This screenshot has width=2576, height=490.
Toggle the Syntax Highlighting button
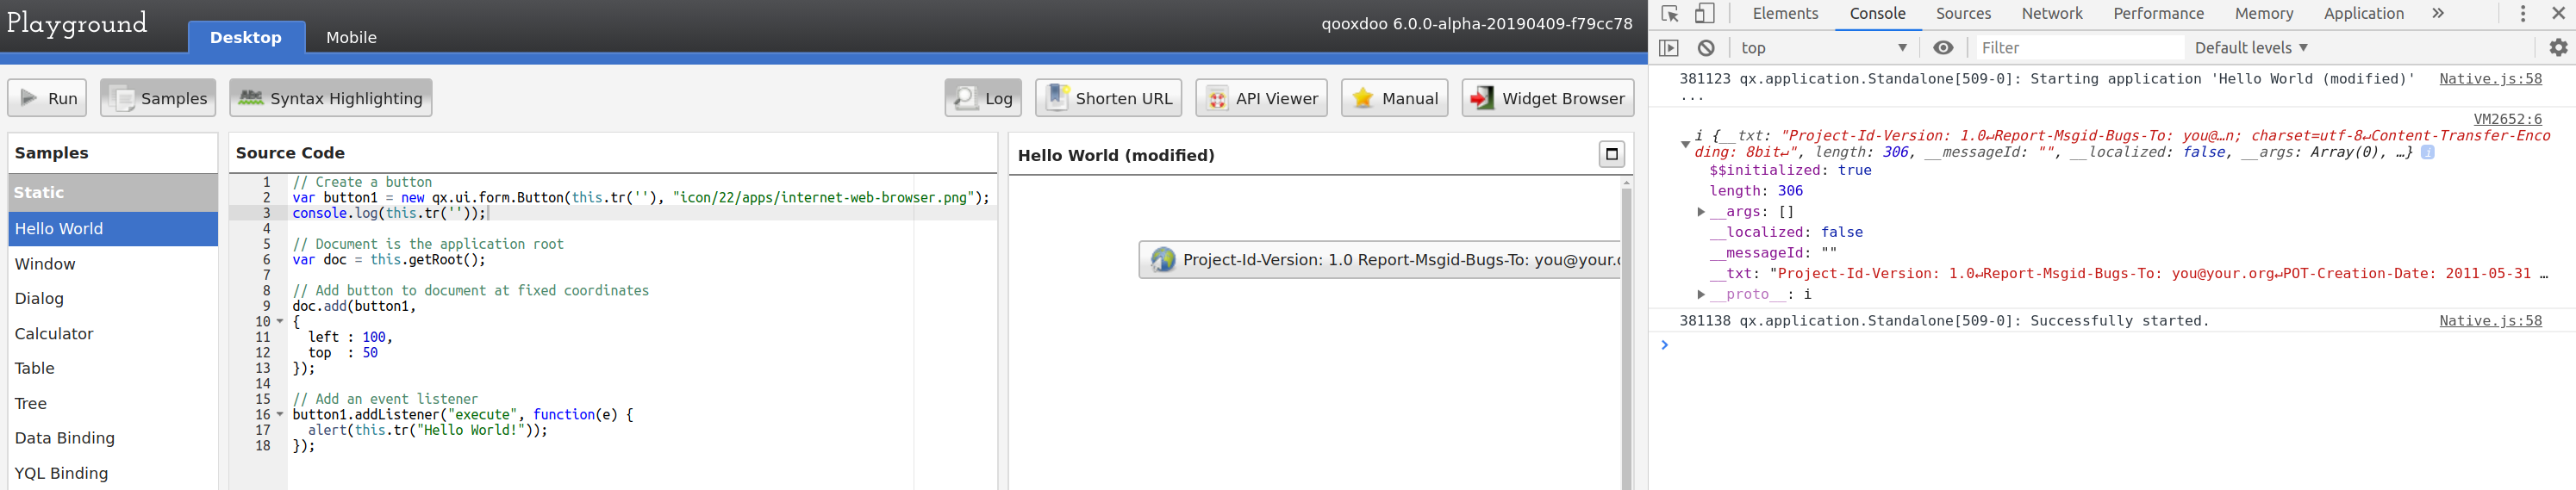tap(331, 98)
